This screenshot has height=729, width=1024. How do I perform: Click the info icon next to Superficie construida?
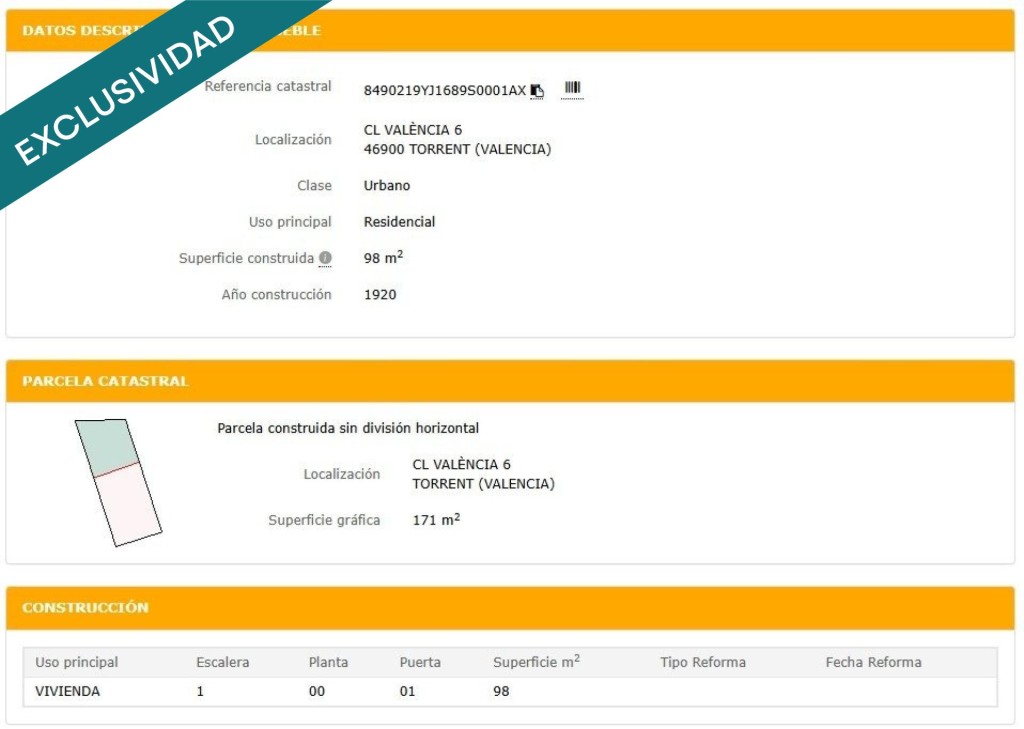(x=325, y=258)
